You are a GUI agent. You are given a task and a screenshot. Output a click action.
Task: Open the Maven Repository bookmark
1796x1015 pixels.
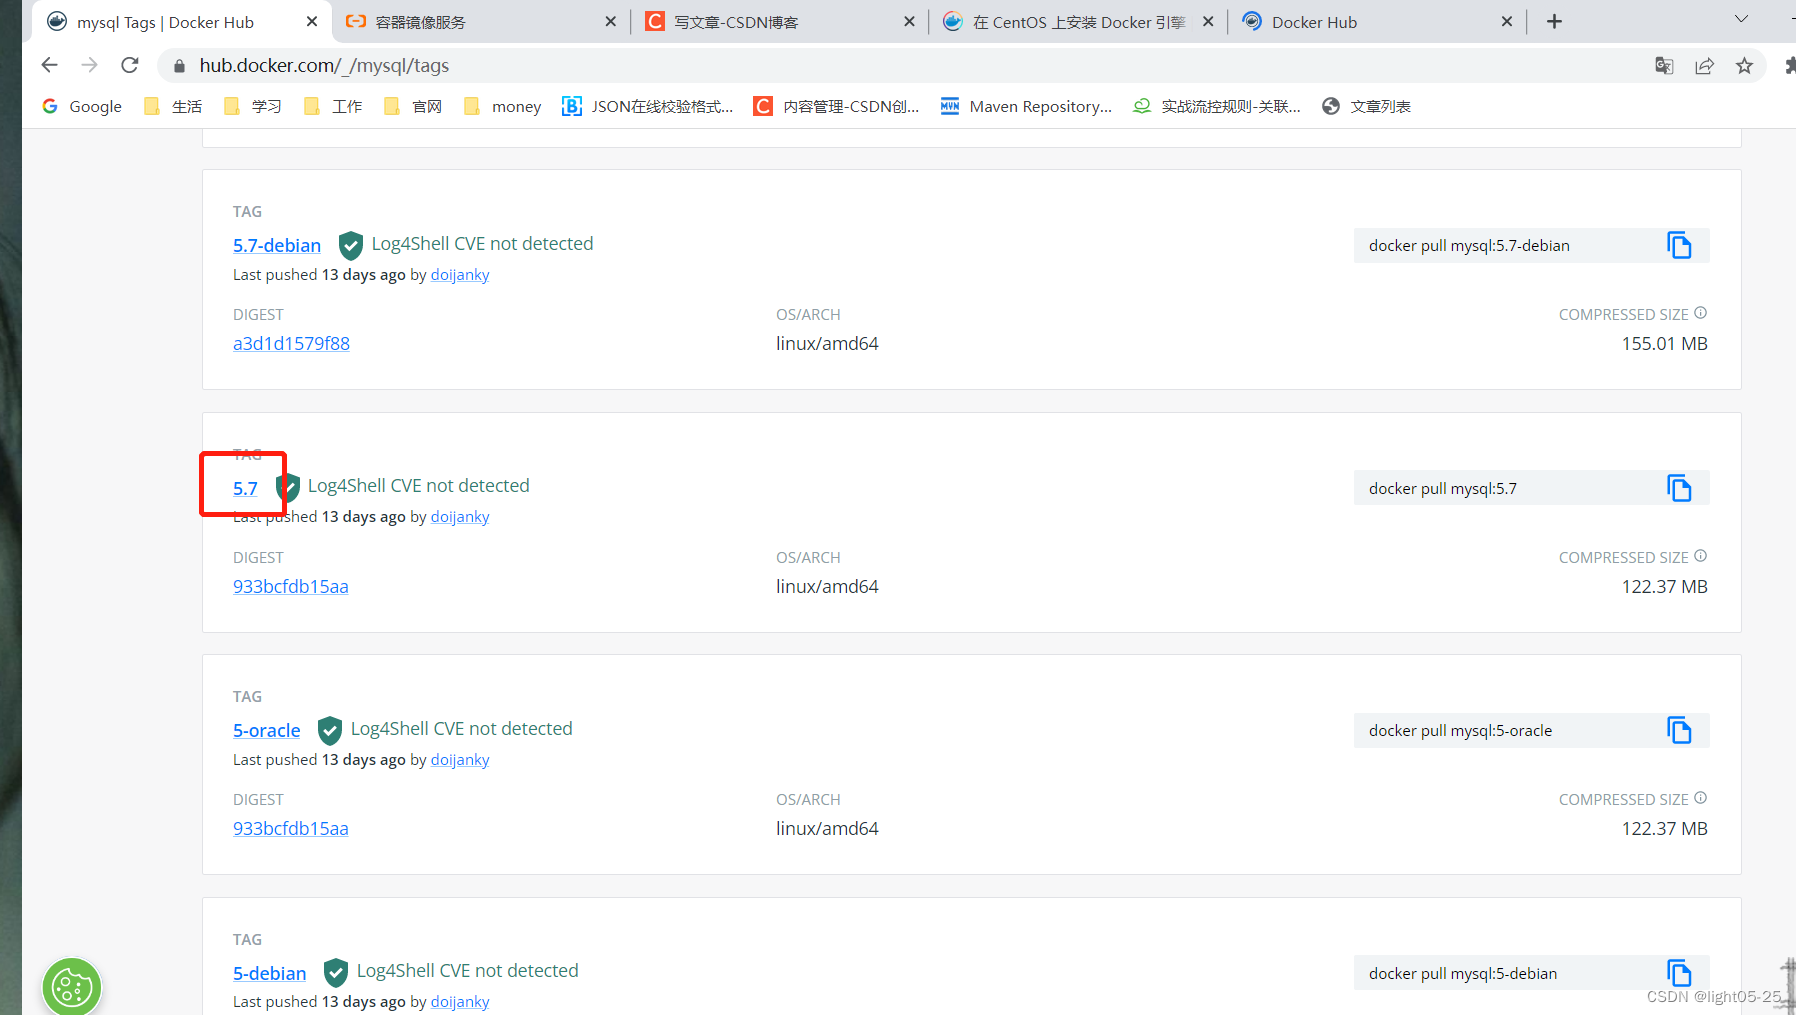click(x=1027, y=106)
